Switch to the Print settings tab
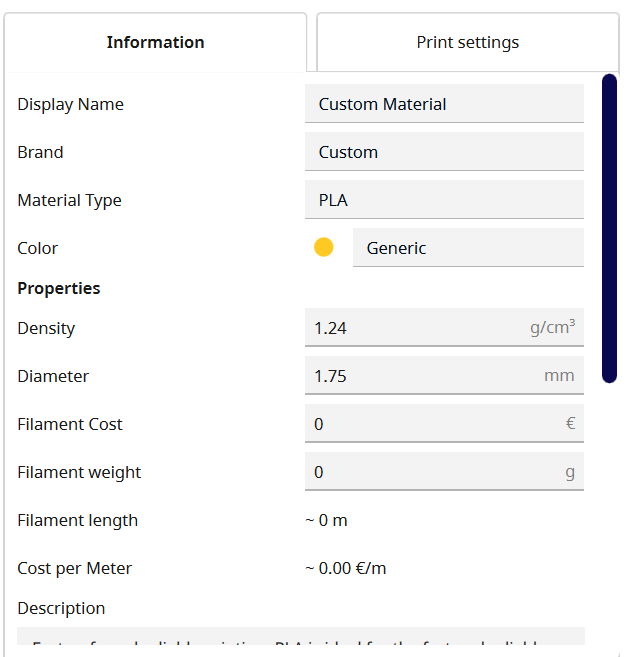627x657 pixels. [468, 42]
